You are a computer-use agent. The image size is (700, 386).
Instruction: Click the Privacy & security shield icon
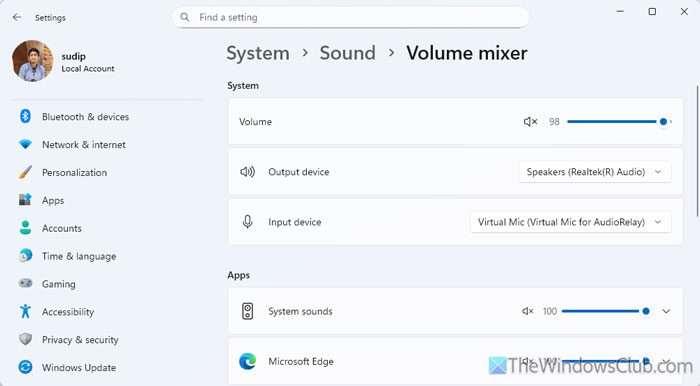pos(25,339)
